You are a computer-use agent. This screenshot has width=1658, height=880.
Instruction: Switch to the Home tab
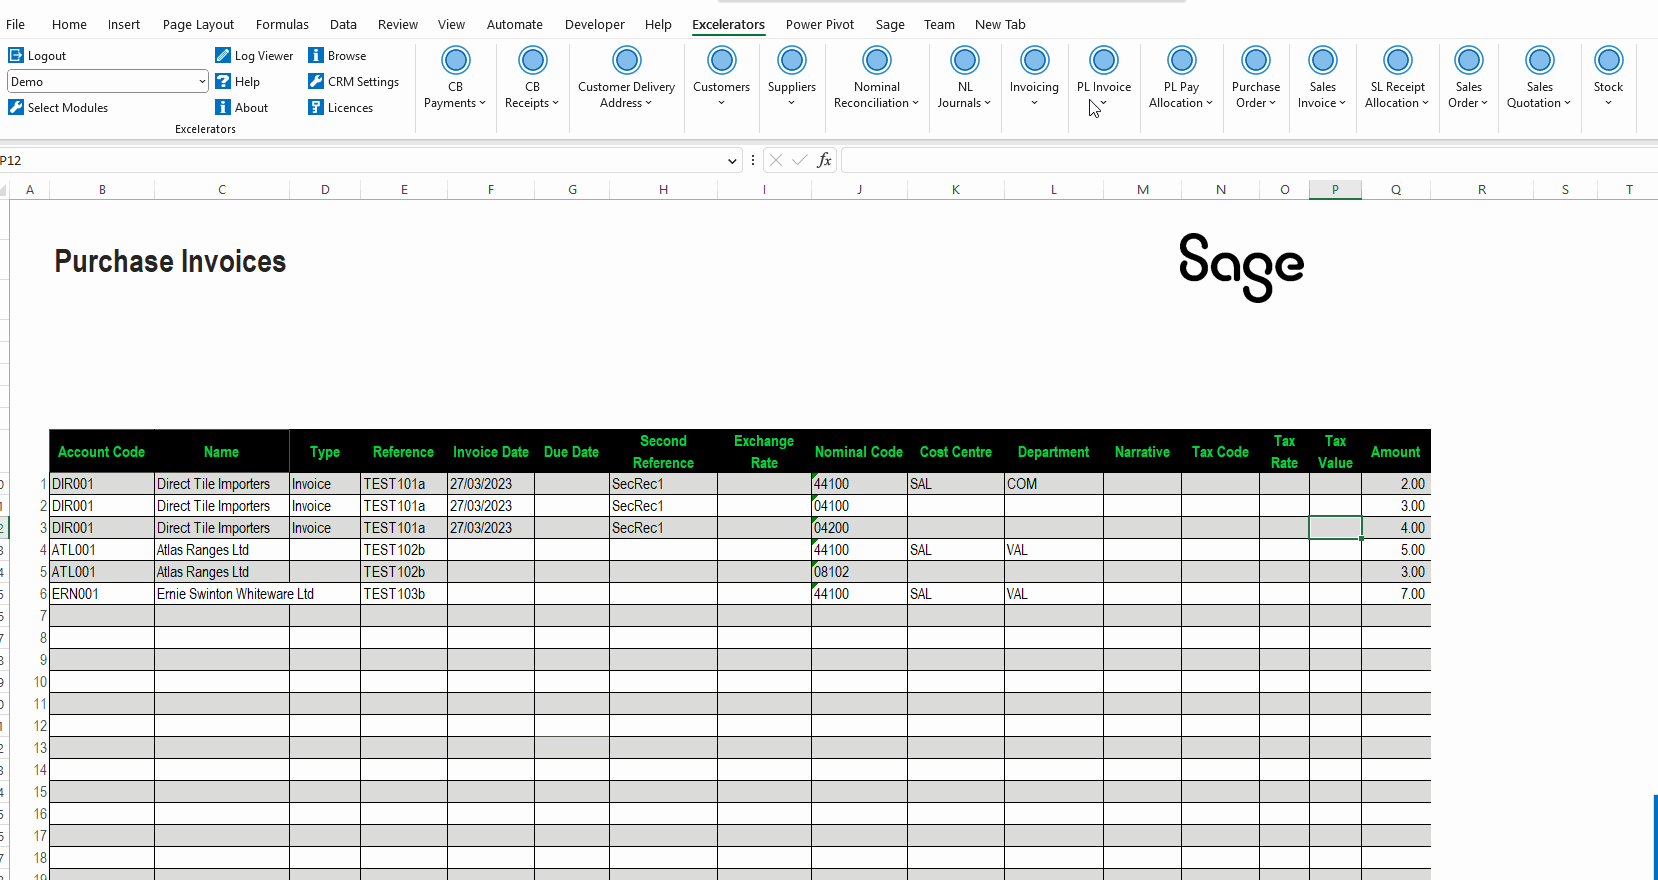click(x=69, y=24)
